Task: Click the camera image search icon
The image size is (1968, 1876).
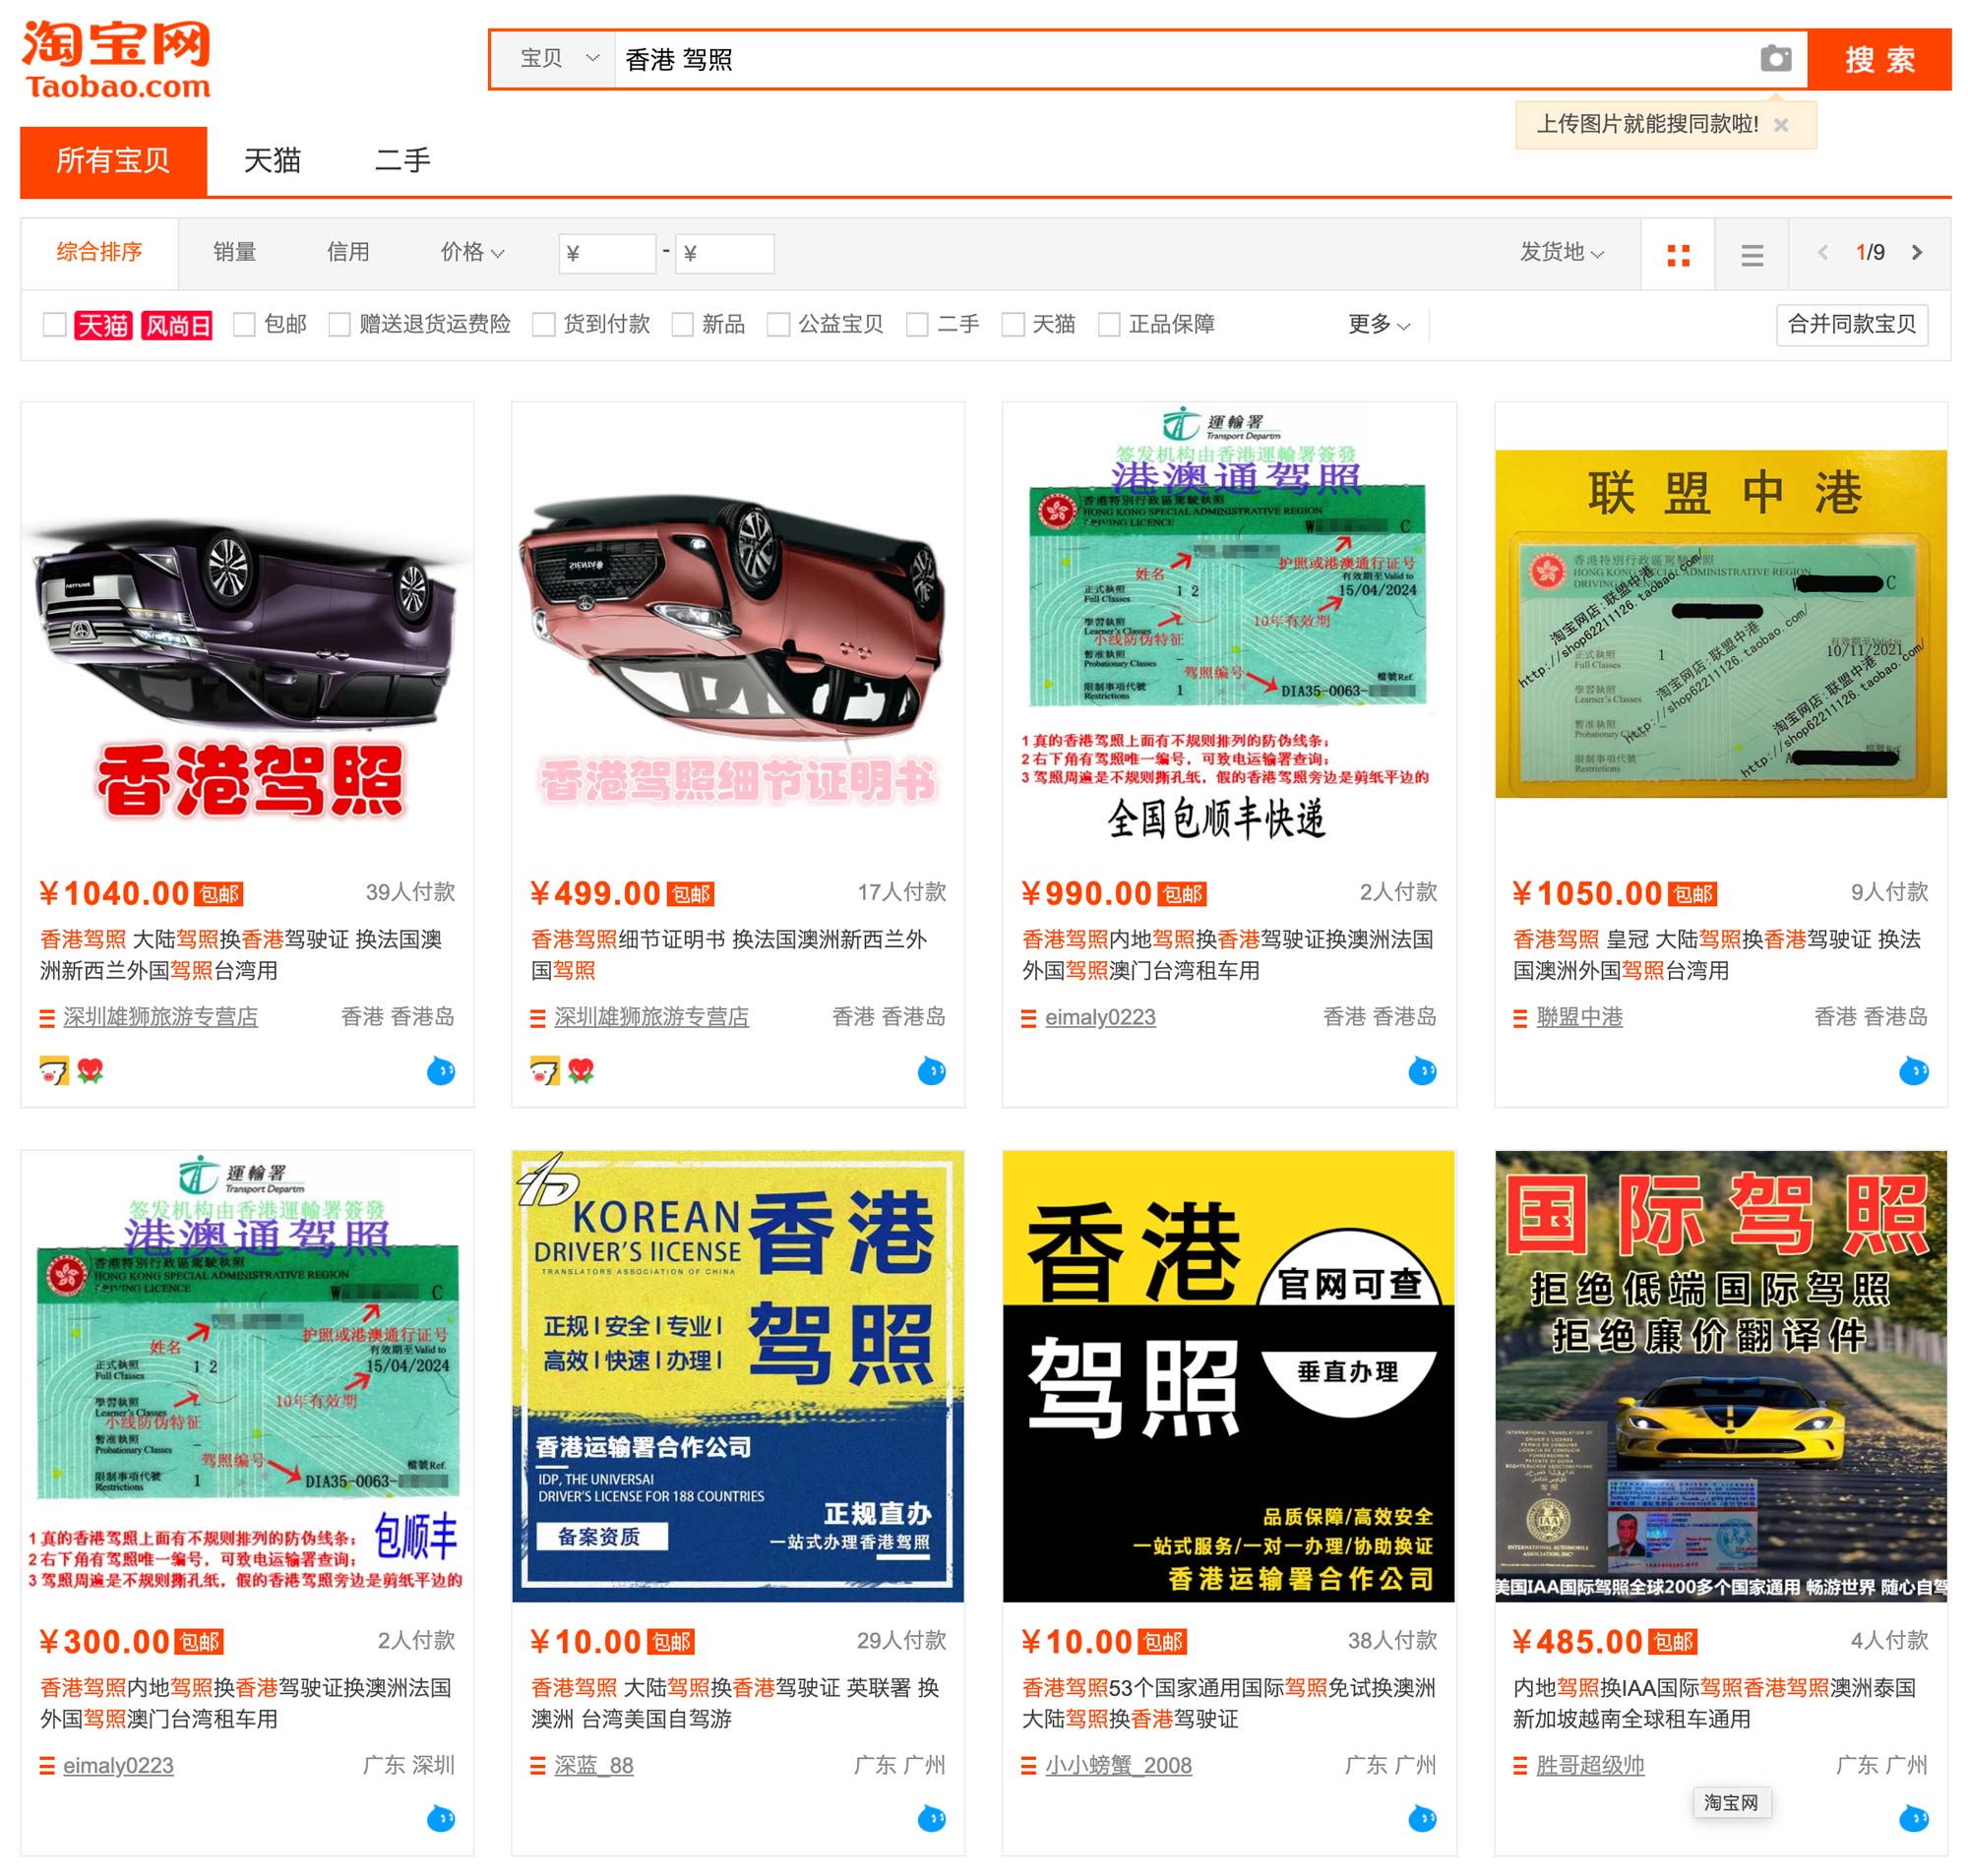Action: 1775,59
